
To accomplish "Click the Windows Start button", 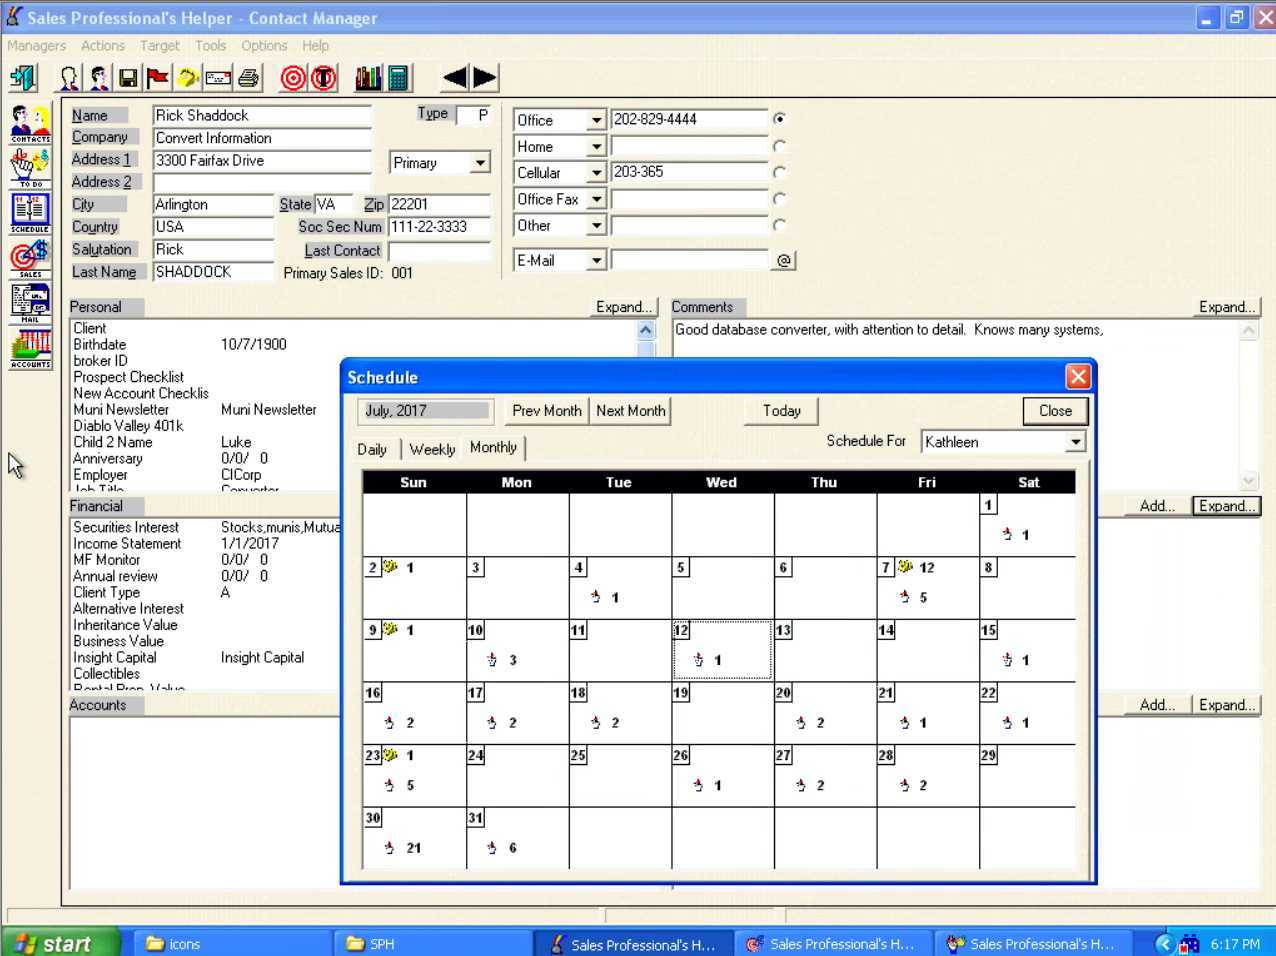I will coord(60,943).
